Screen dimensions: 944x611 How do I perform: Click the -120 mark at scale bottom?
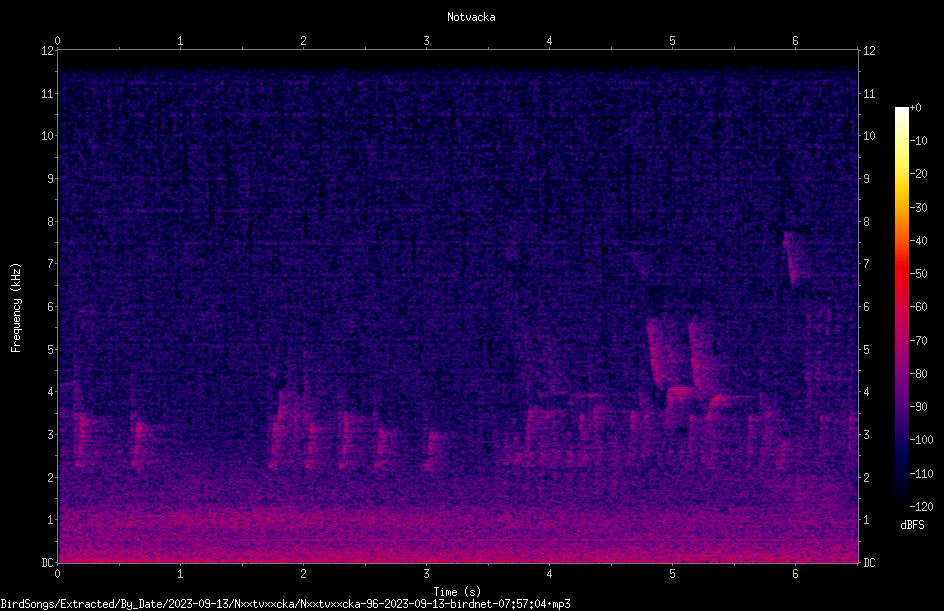[x=921, y=507]
